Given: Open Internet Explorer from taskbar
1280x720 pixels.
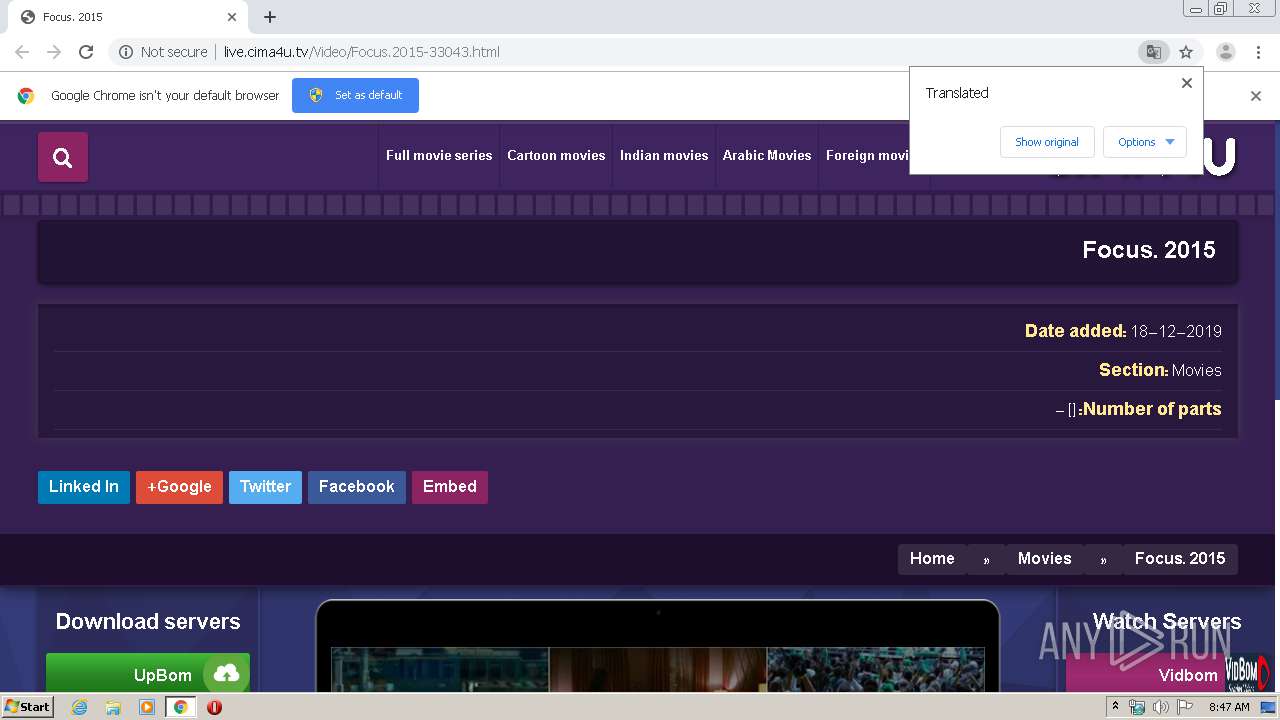Looking at the screenshot, I should [79, 707].
